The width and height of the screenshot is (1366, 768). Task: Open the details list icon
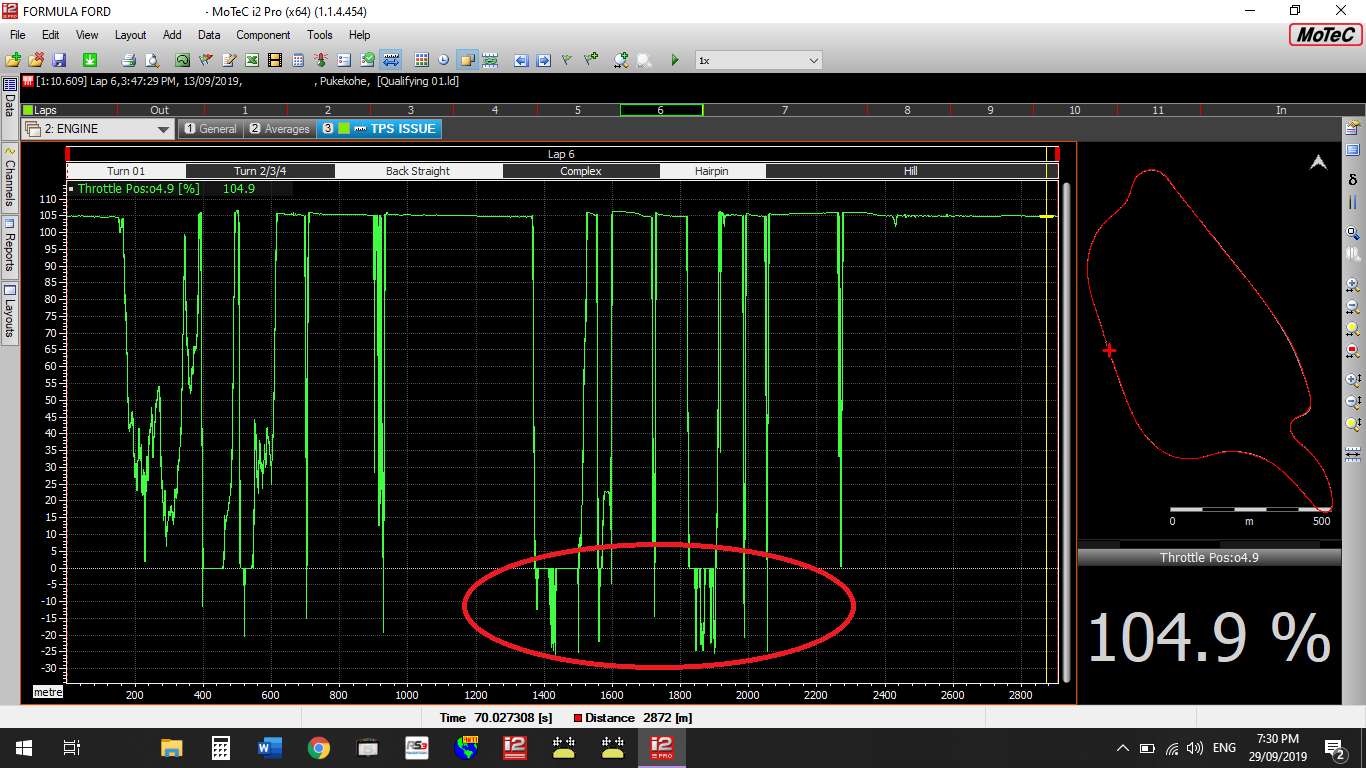344,60
